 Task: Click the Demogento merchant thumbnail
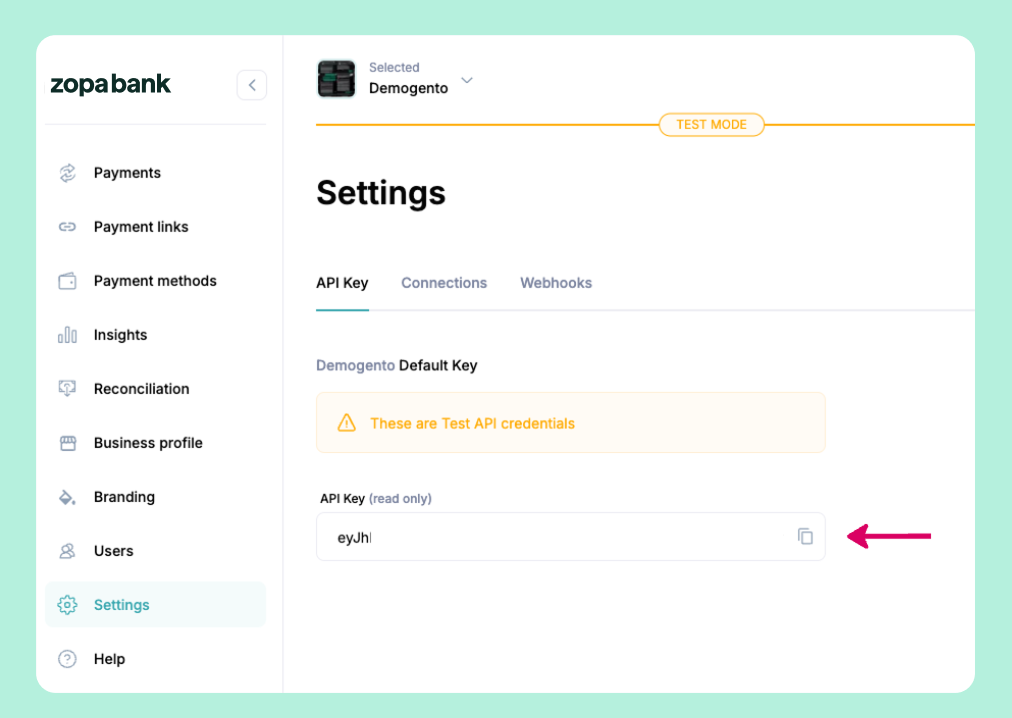336,79
